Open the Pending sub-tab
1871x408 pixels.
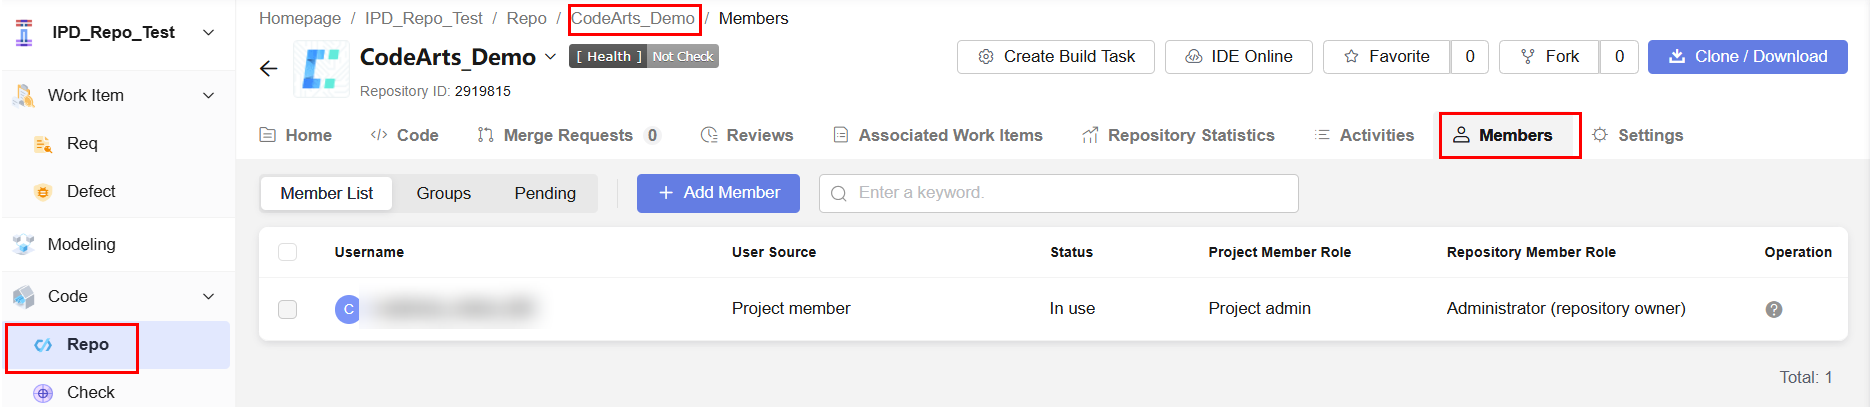point(545,193)
